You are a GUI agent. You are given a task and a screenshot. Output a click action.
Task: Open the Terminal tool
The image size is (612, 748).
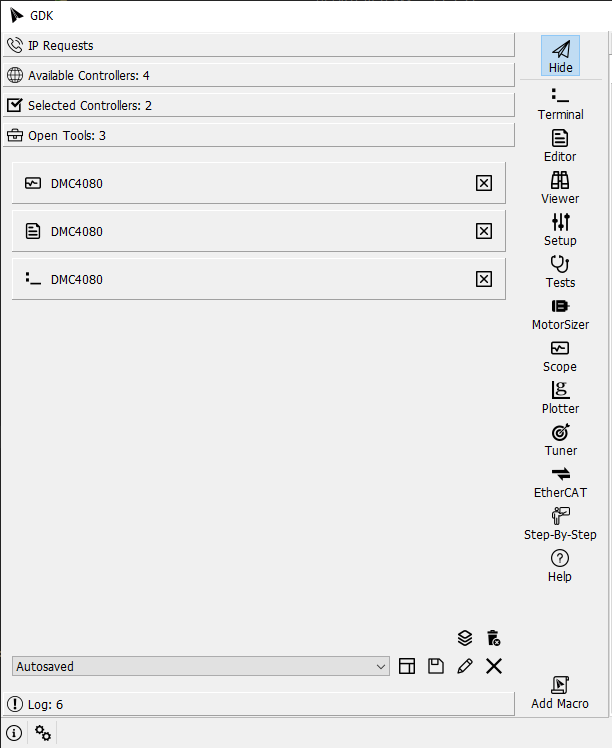[560, 103]
